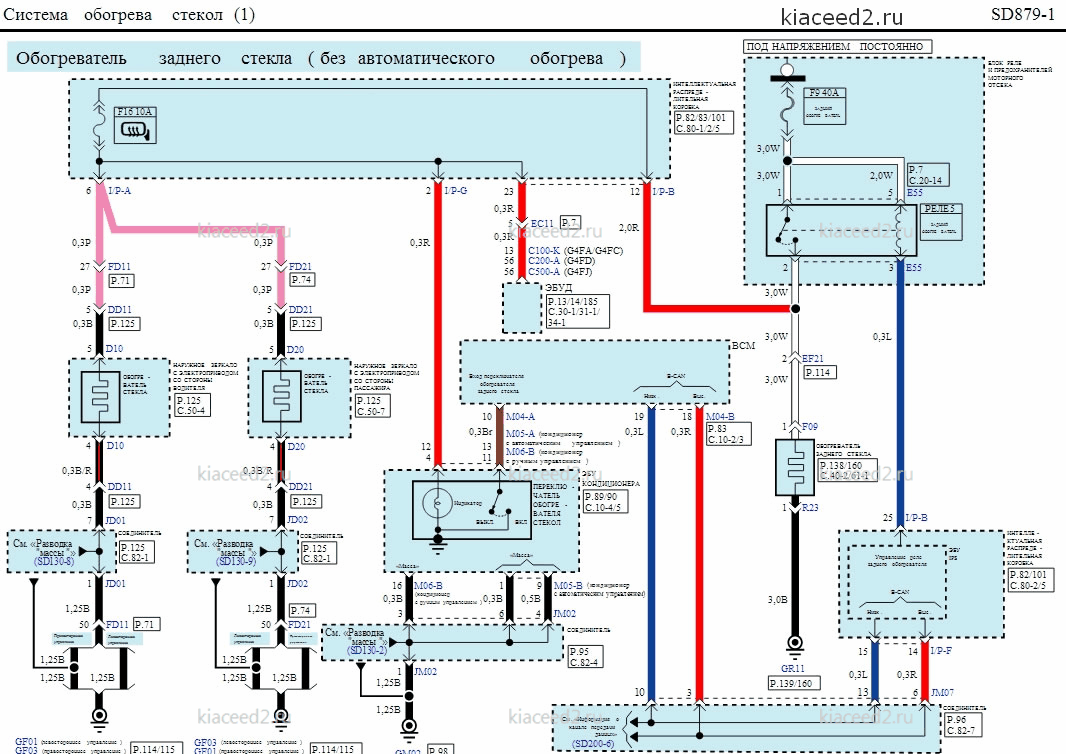Viewport: 1066px width, 754px height.
Task: Open the (SD130-2) ground distribution reference
Action: pos(367,651)
